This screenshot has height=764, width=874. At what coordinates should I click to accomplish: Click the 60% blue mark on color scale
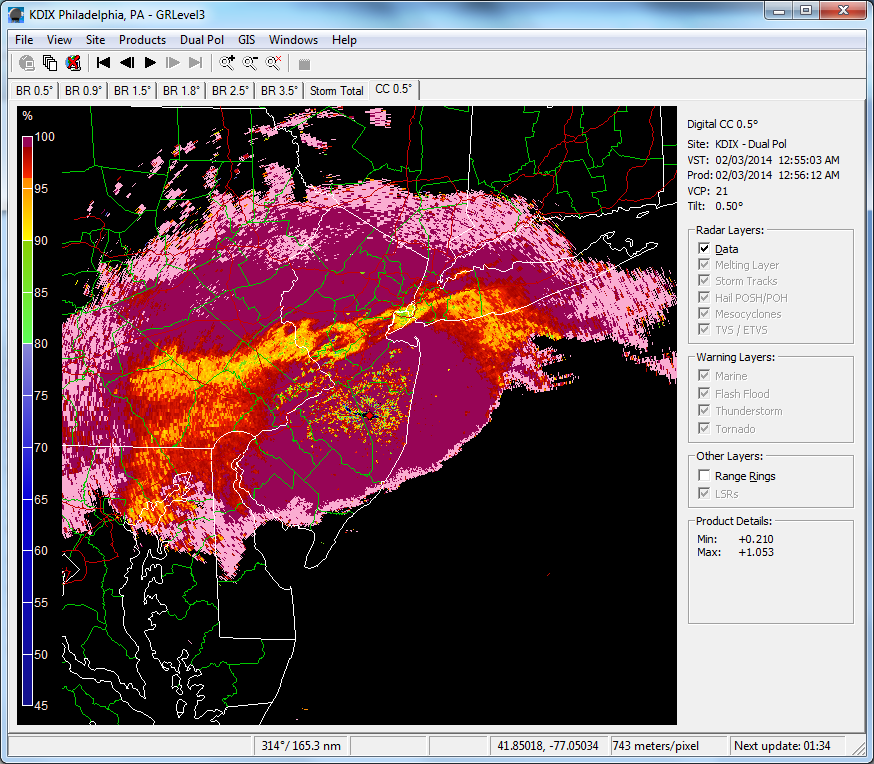tap(41, 551)
